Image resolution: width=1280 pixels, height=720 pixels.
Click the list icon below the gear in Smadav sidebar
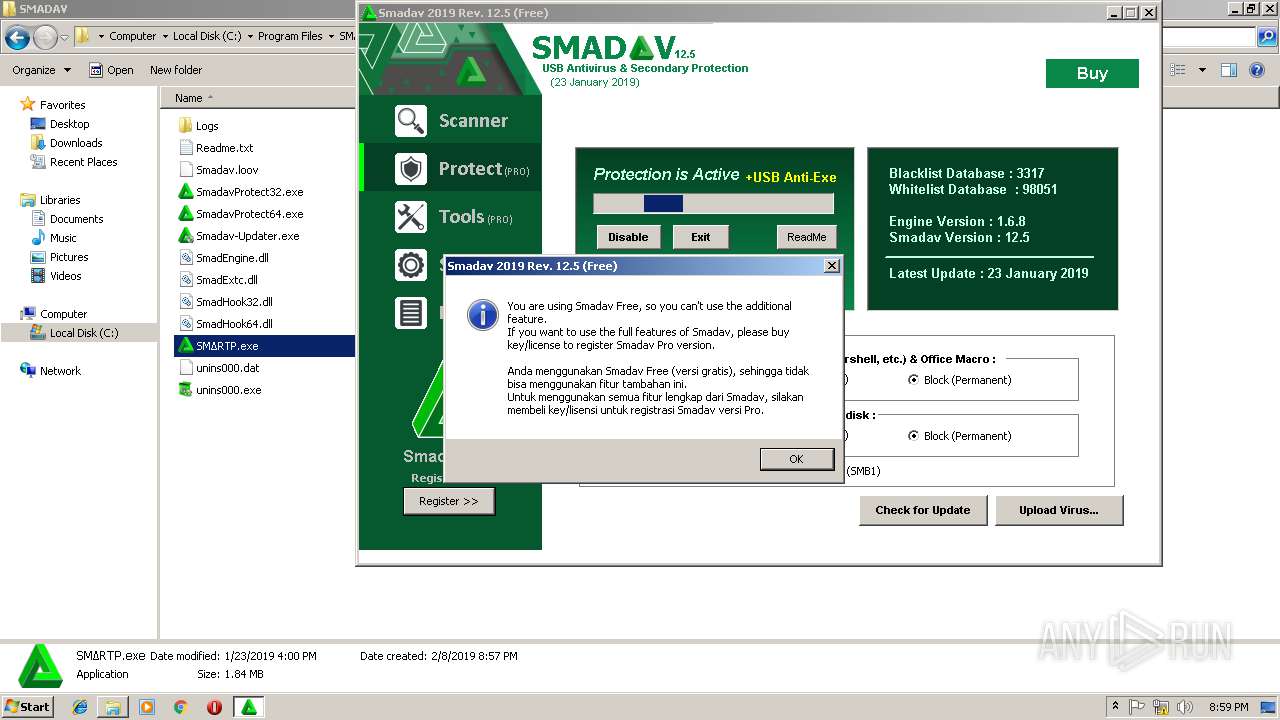click(x=410, y=313)
